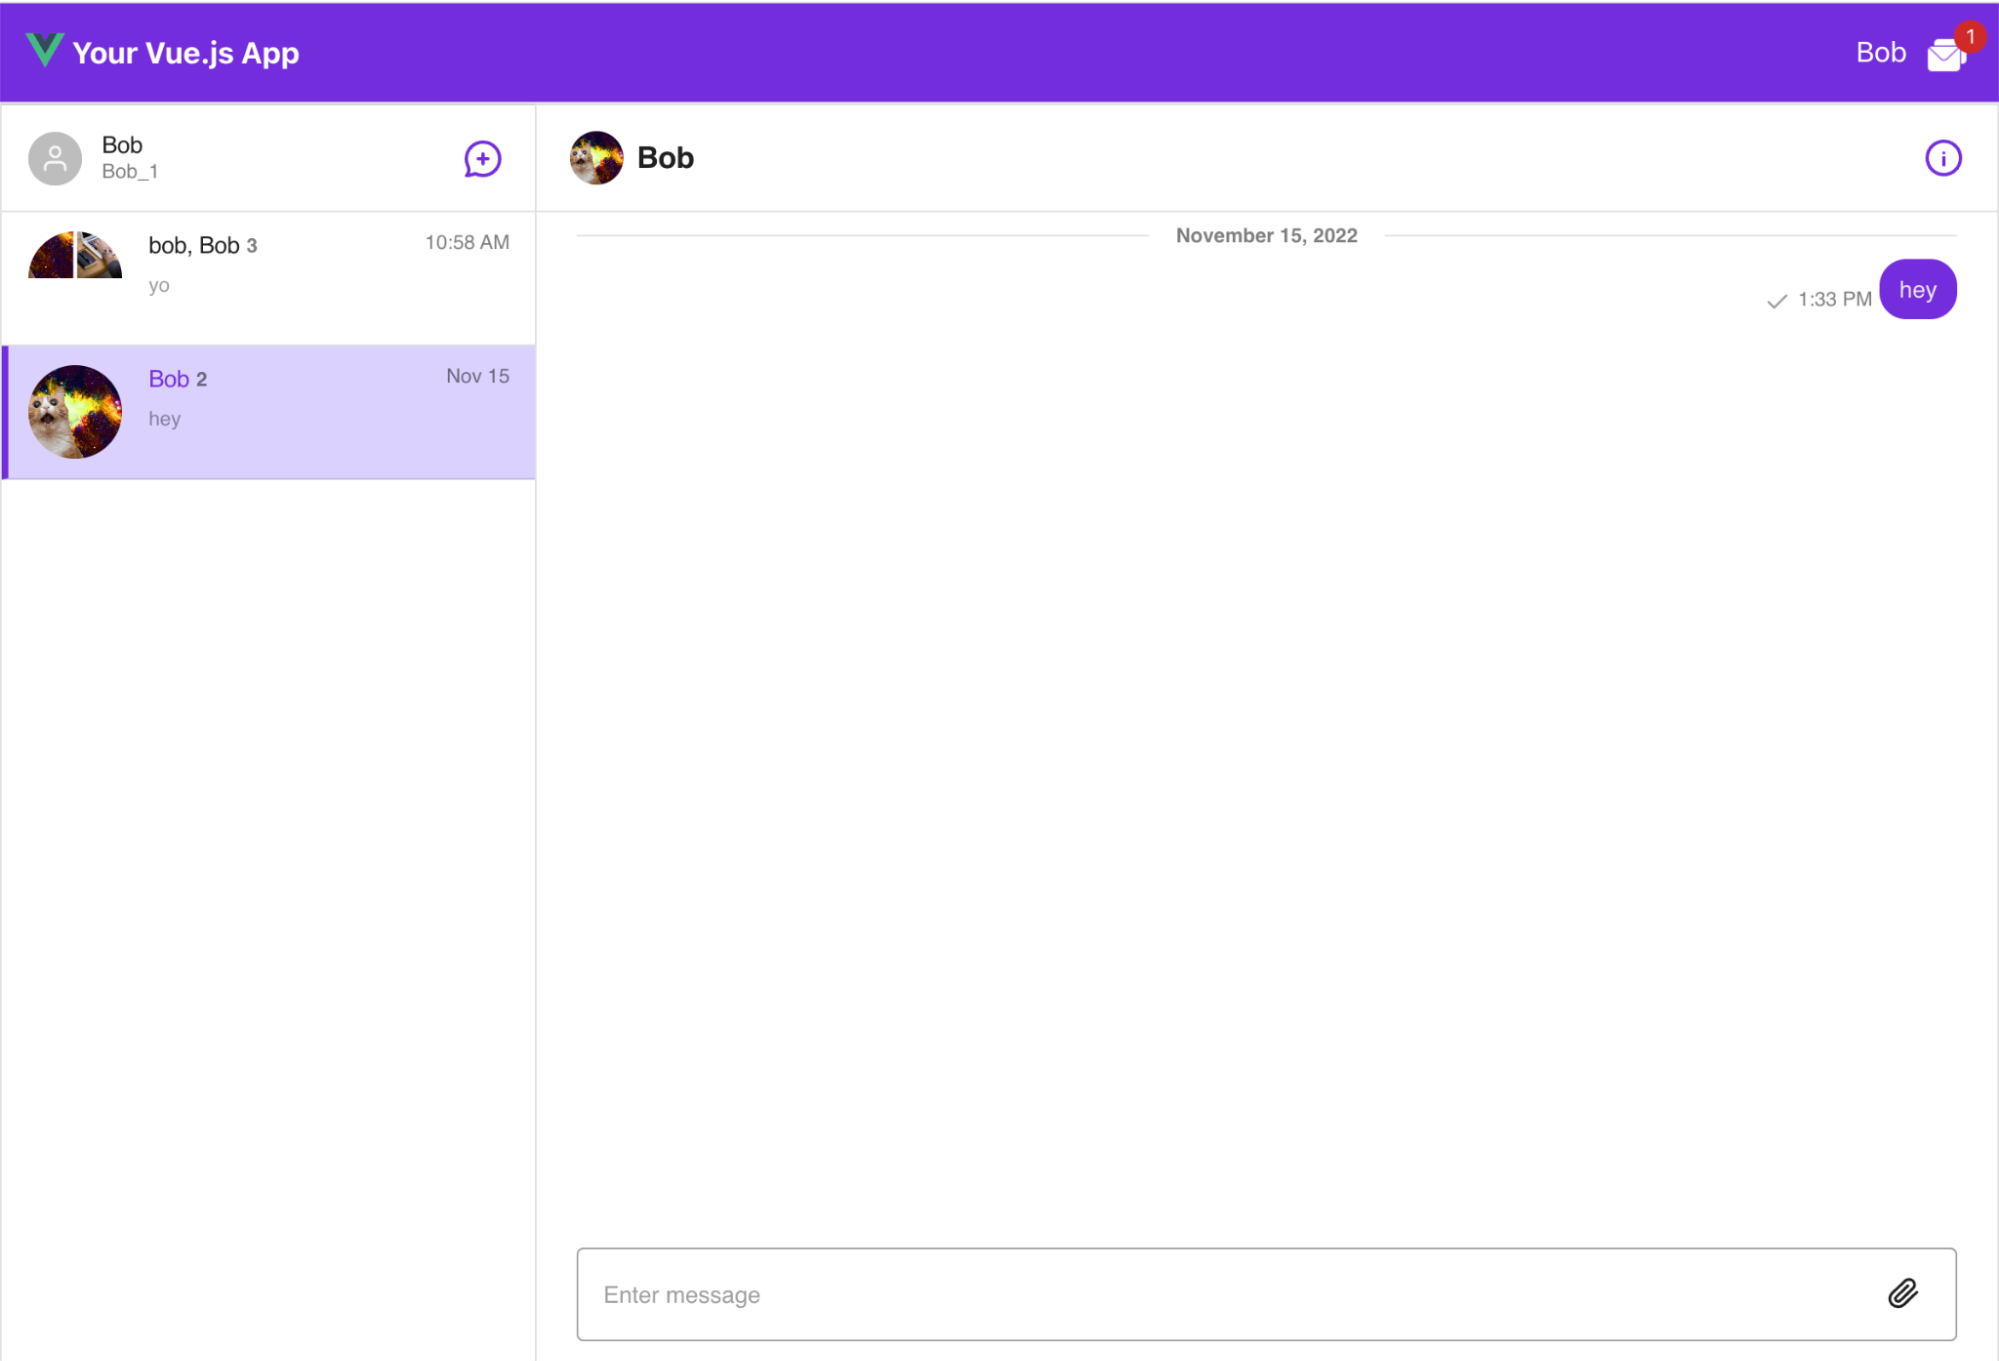Click the Bob username in top bar

(1880, 52)
